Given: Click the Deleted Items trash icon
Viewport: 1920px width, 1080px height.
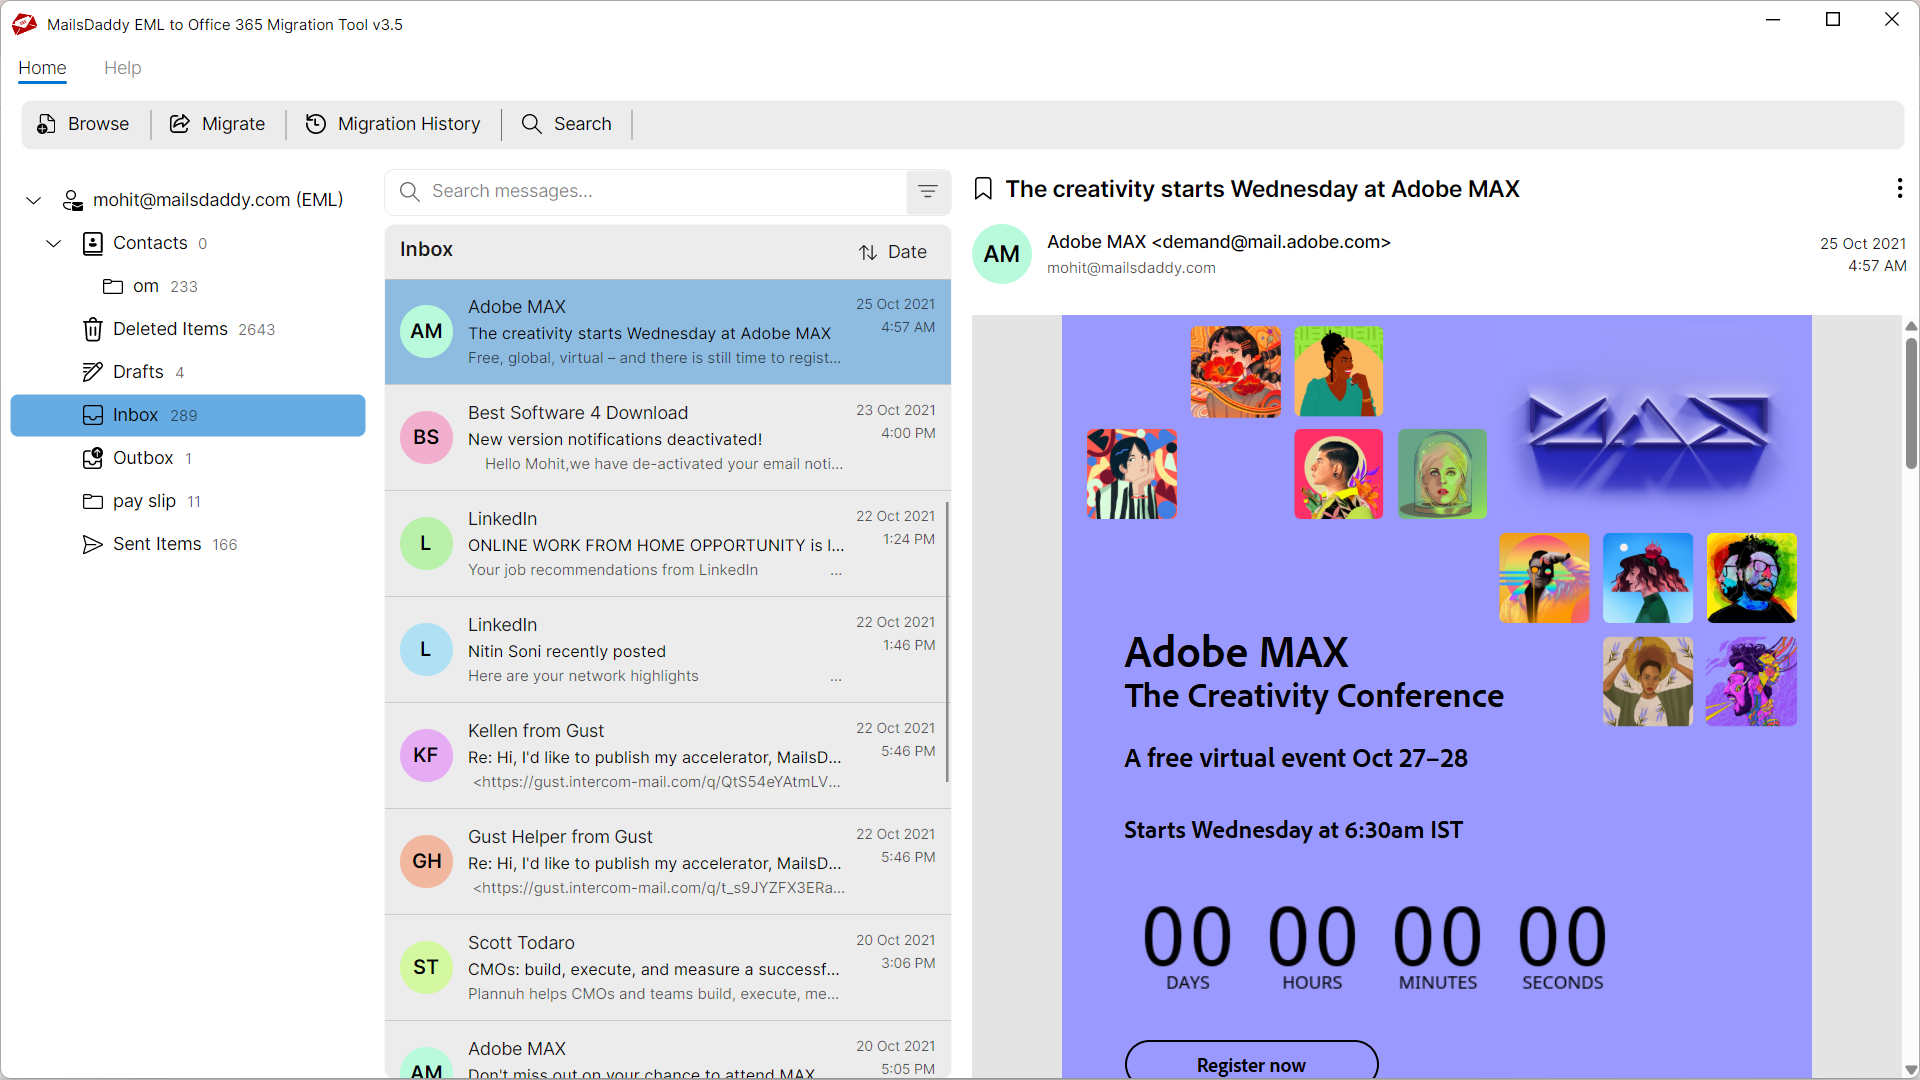Looking at the screenshot, I should click(93, 329).
